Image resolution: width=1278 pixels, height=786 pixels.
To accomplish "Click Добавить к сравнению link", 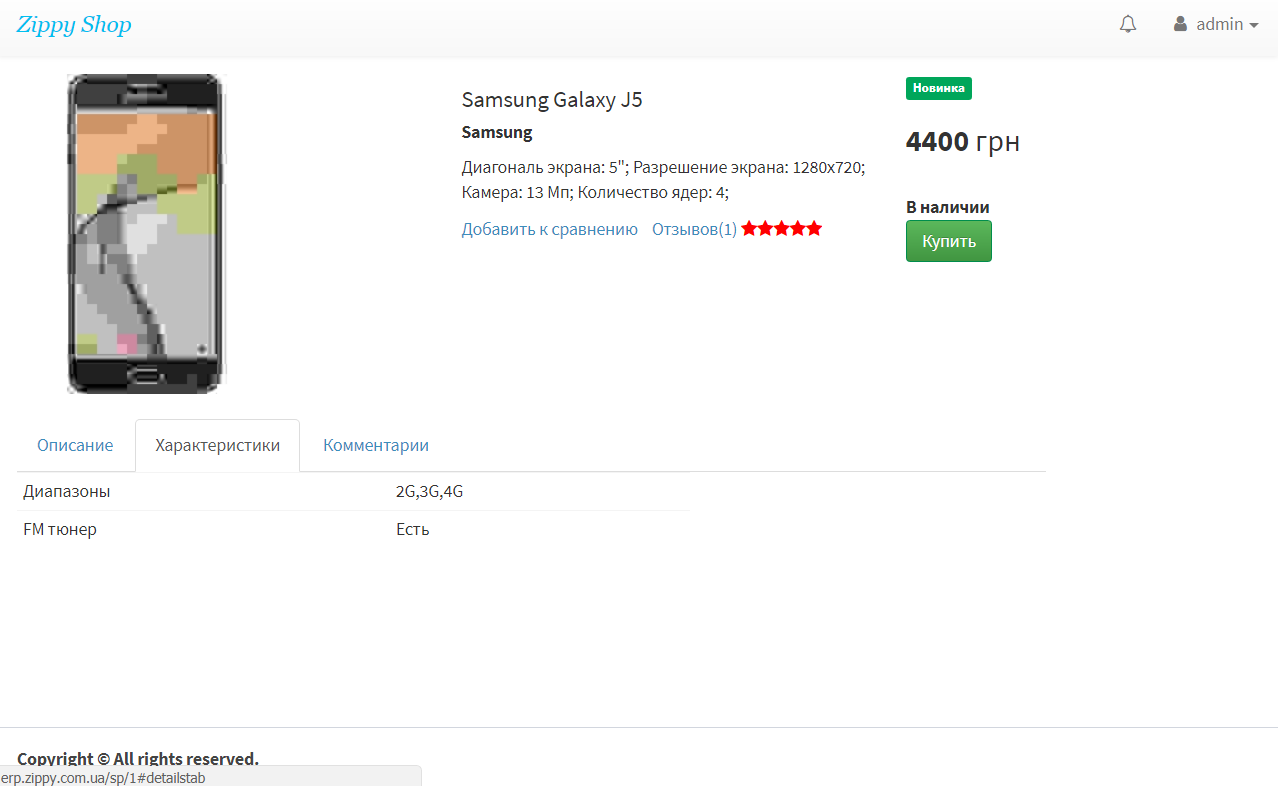I will pos(549,229).
